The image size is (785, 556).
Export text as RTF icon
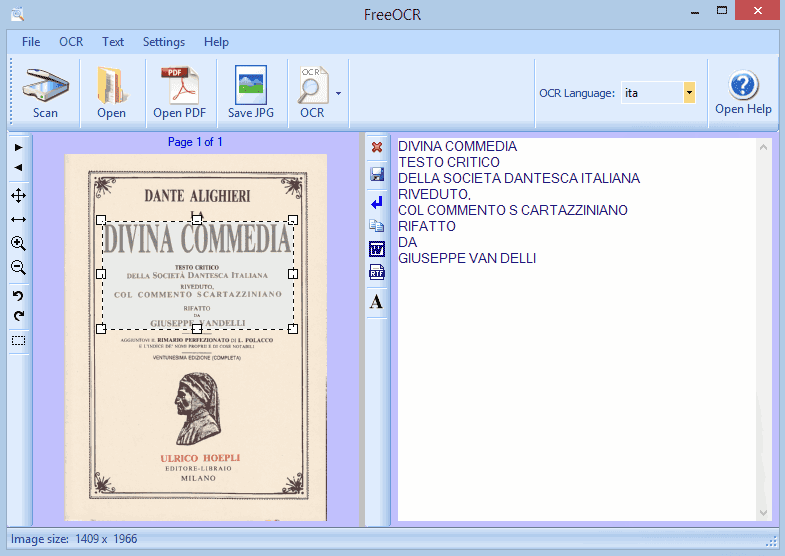pos(377,272)
